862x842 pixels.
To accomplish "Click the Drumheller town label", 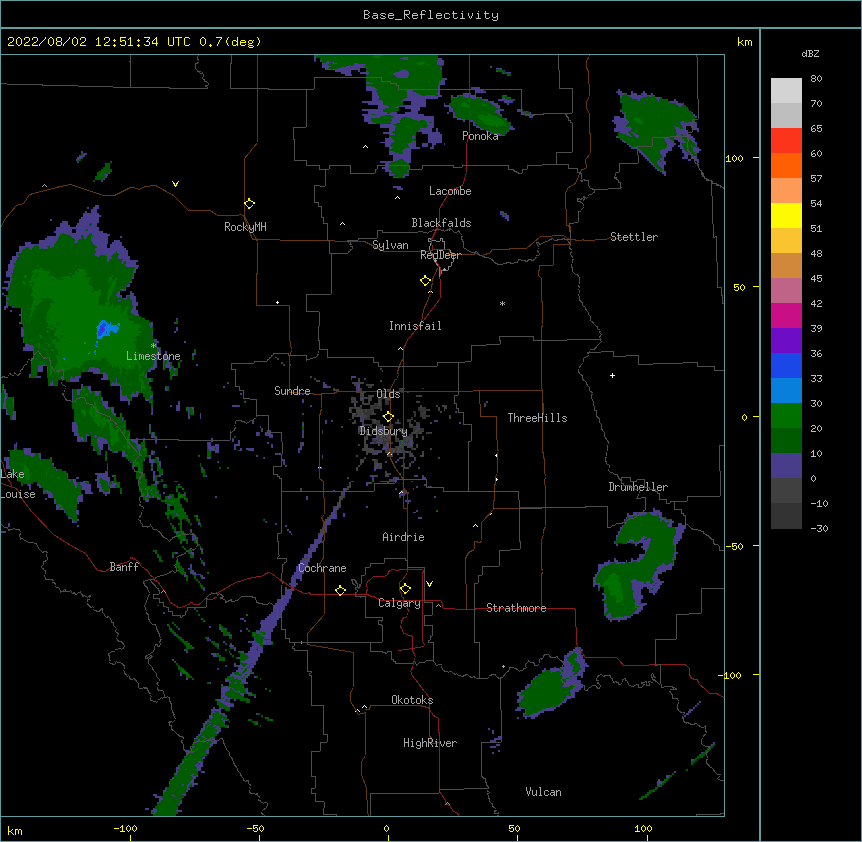I will point(638,487).
